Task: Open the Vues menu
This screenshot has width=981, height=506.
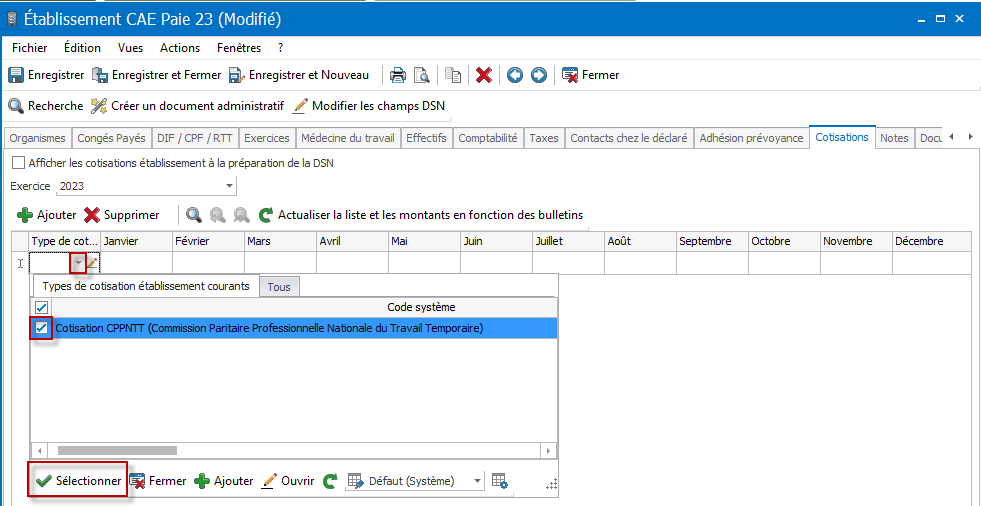Action: coord(130,48)
